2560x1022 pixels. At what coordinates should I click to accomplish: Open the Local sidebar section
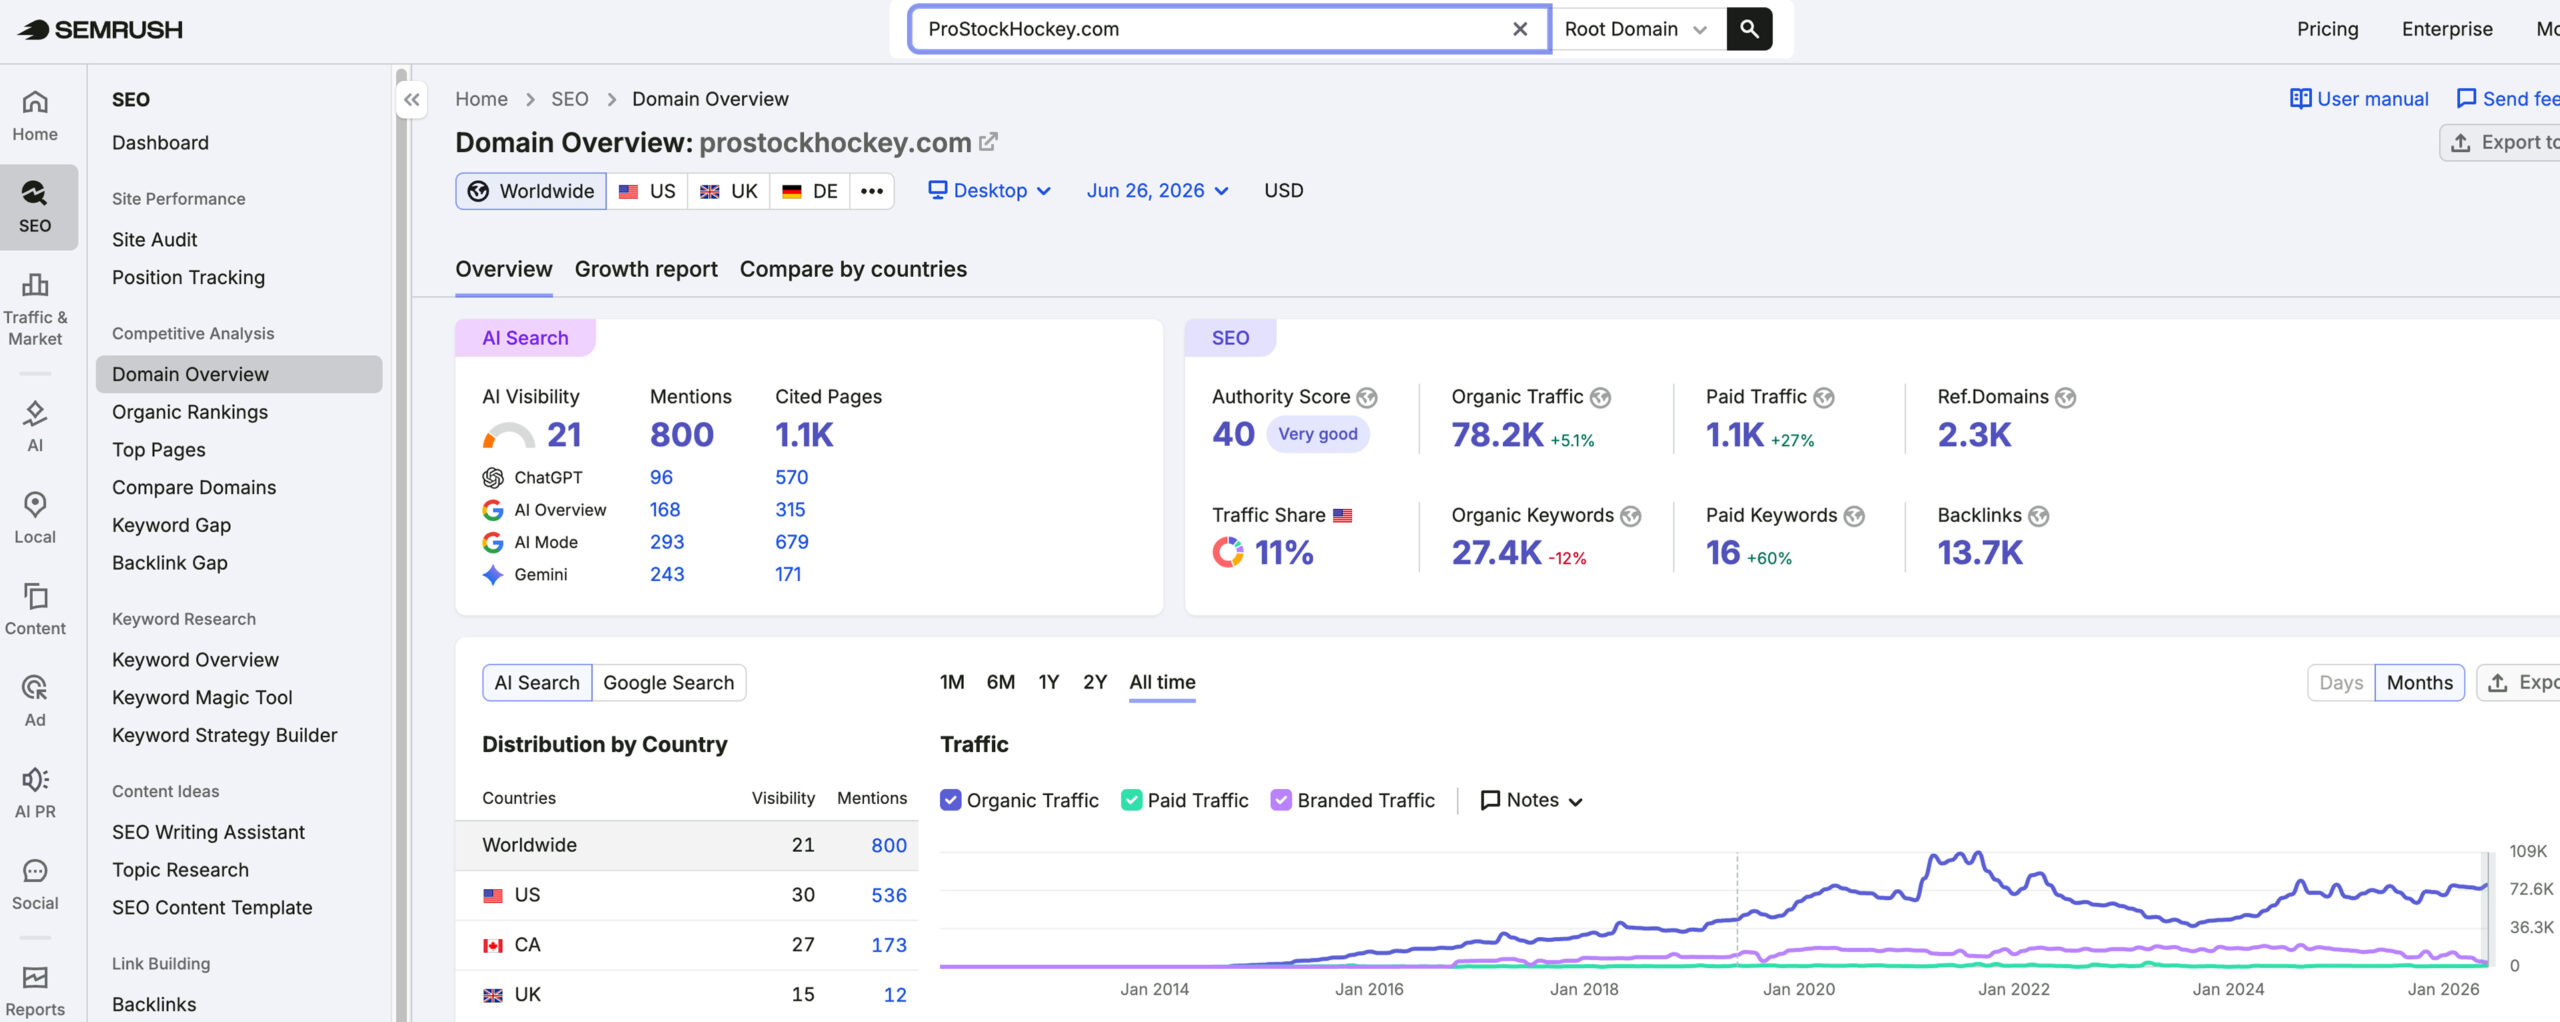pos(35,518)
